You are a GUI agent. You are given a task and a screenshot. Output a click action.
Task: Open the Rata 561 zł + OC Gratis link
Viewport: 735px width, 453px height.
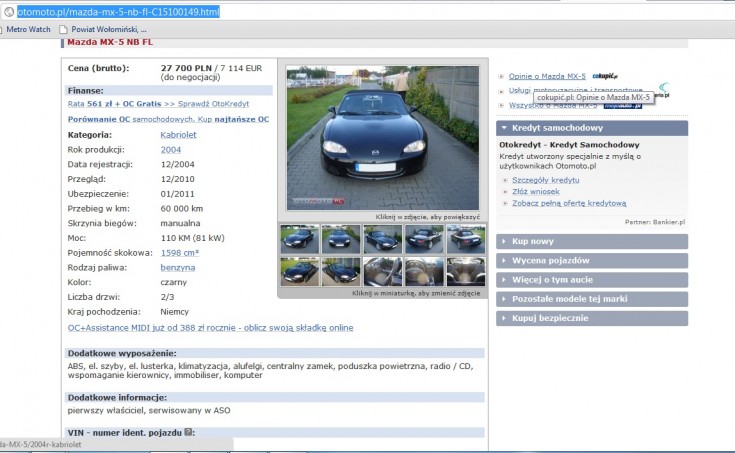coord(158,104)
